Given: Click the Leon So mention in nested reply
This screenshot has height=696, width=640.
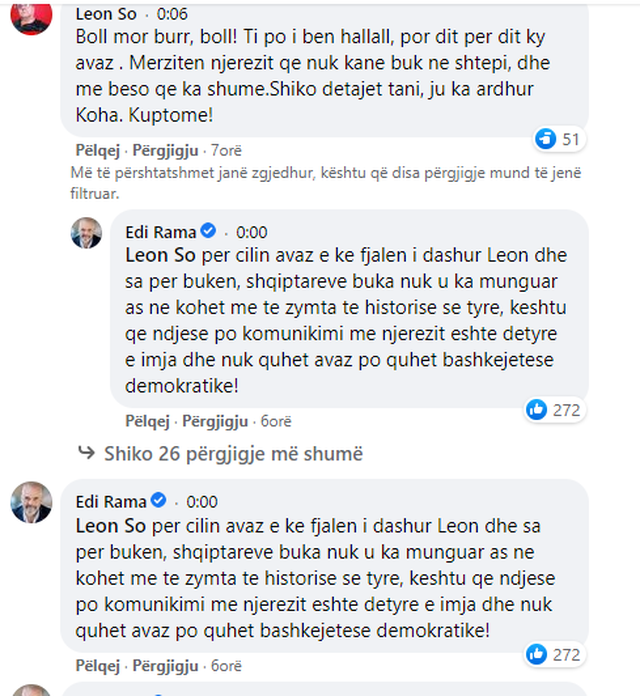Looking at the screenshot, I should click(x=154, y=256).
